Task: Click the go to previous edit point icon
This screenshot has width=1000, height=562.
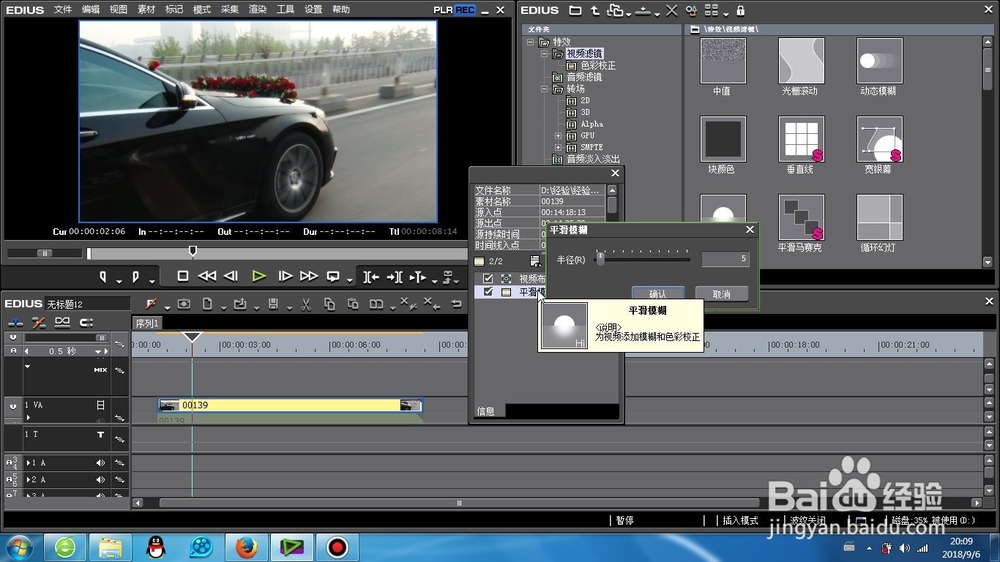Action: (371, 276)
